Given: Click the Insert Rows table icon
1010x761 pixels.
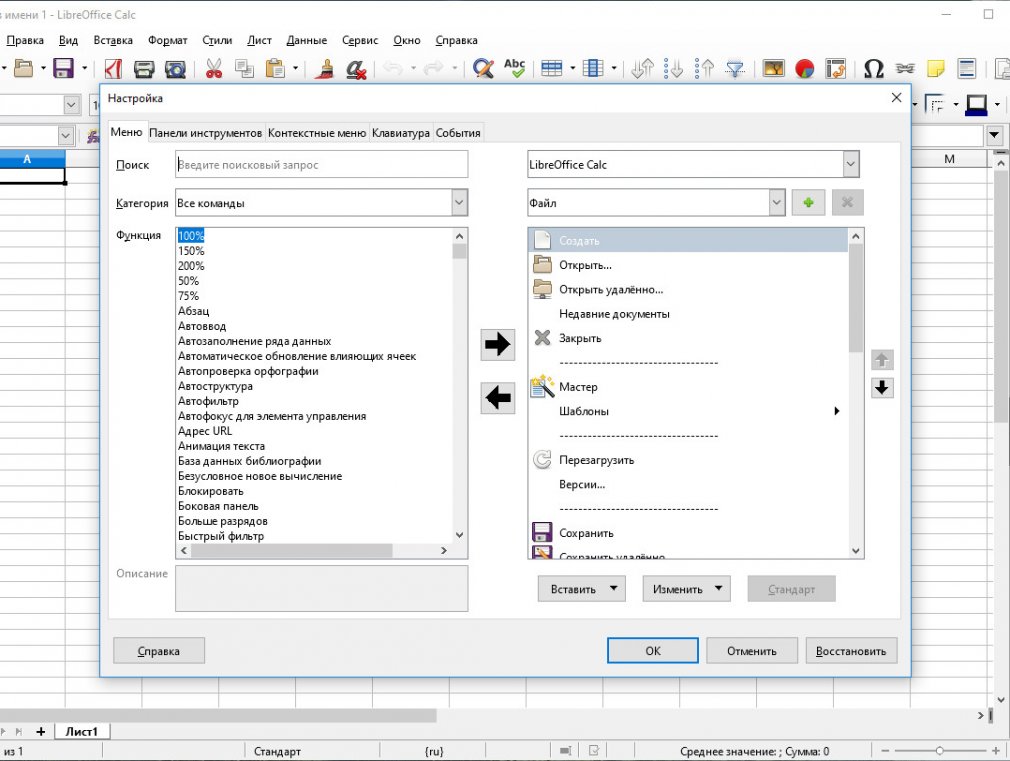Looking at the screenshot, I should [552, 68].
